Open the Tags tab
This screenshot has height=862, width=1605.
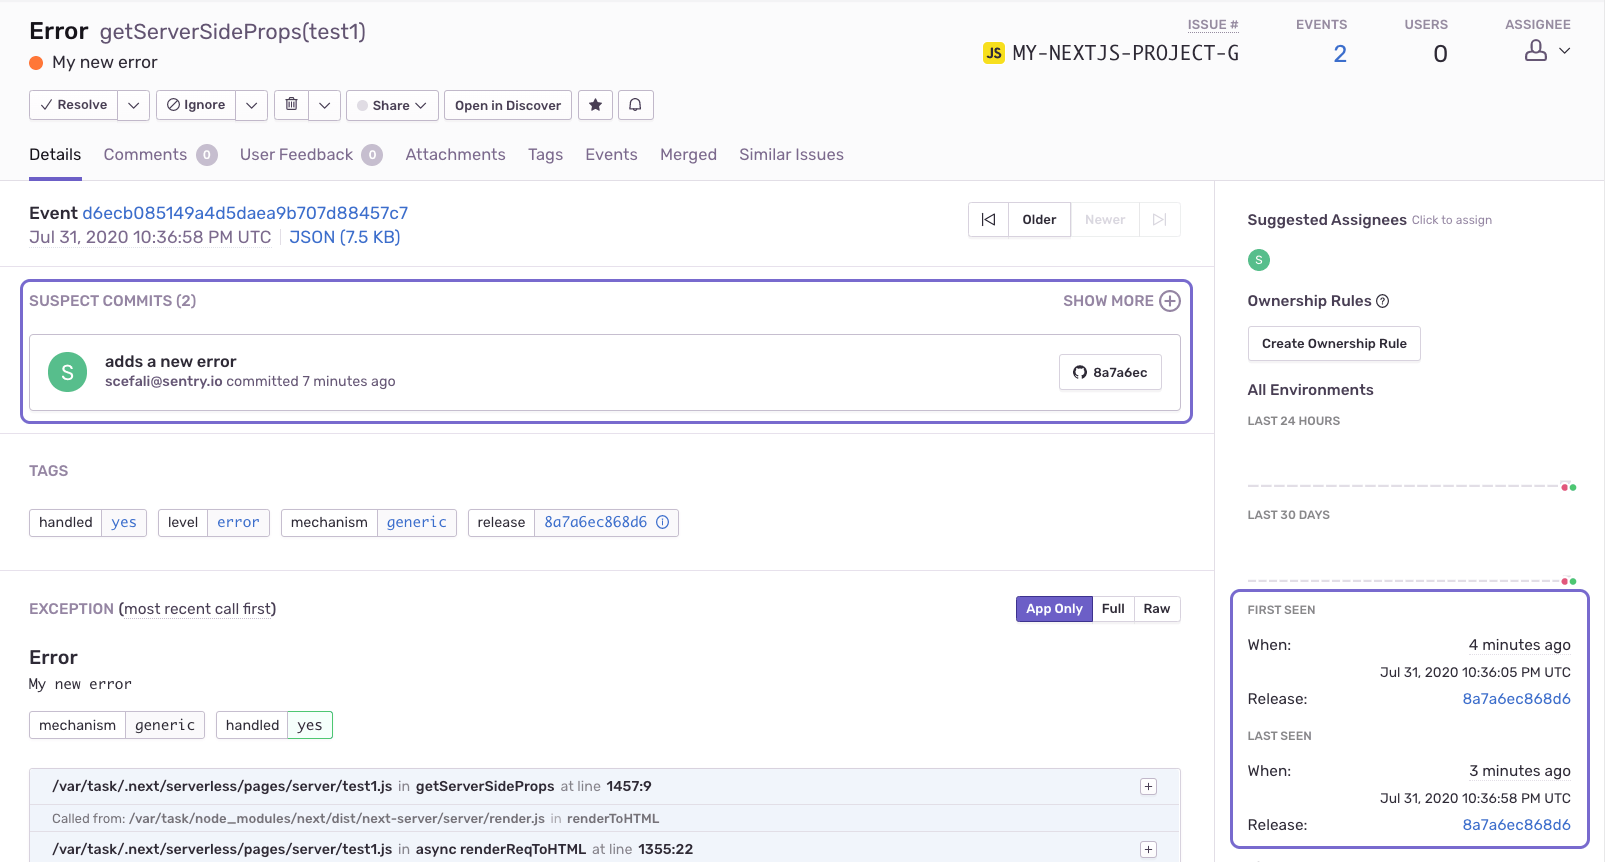[x=545, y=155]
